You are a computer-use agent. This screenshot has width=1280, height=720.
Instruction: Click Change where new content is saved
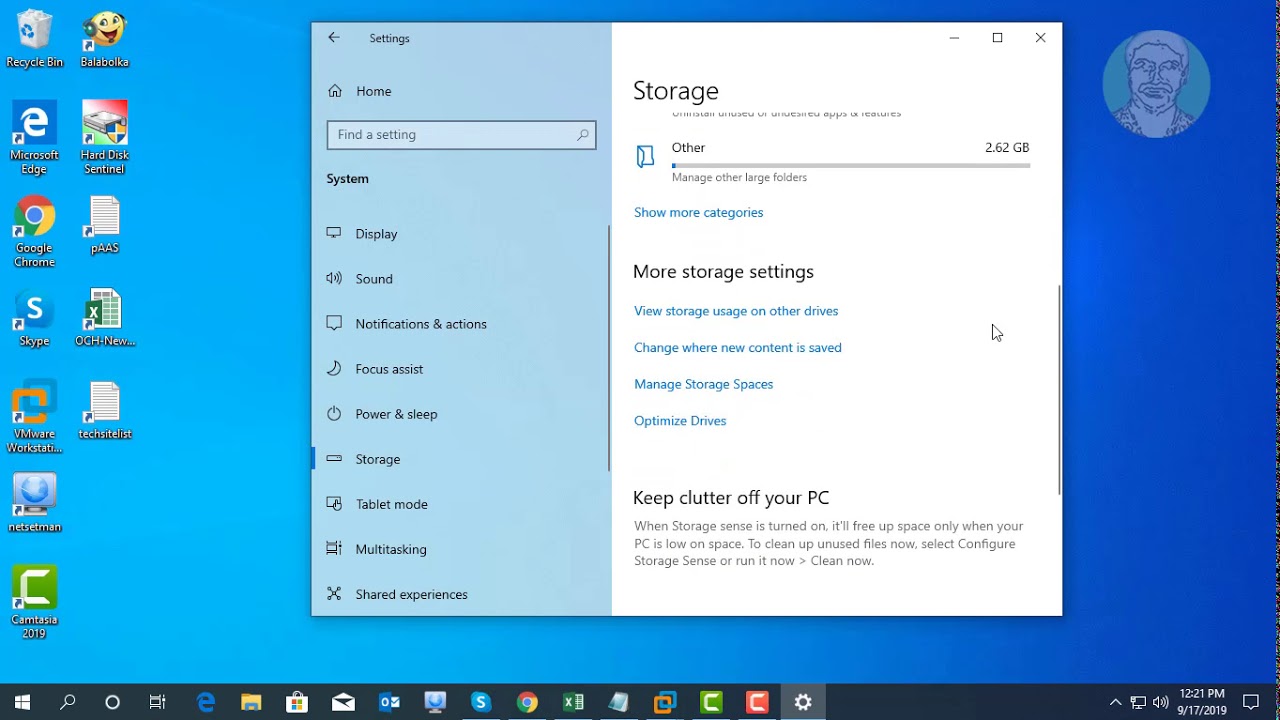pyautogui.click(x=738, y=348)
